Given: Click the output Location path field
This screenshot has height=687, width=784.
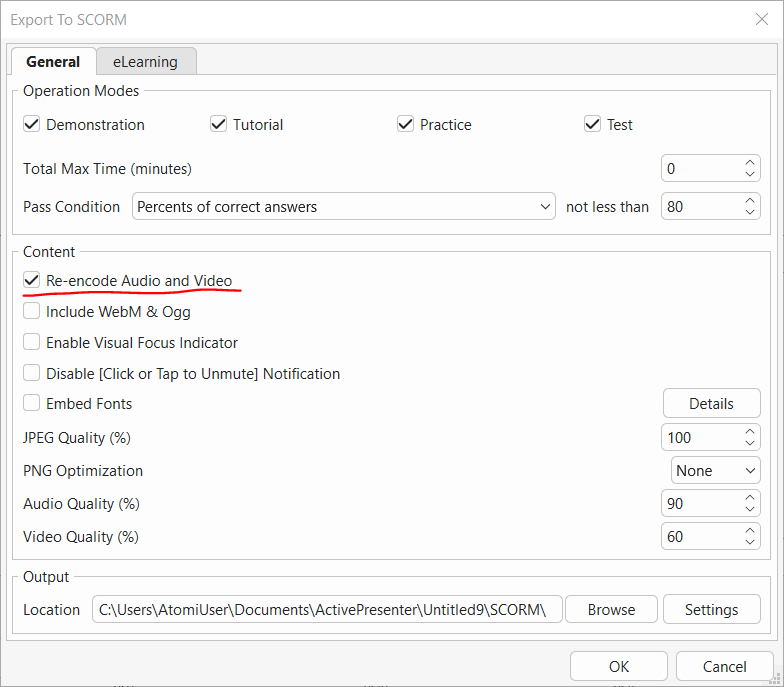Looking at the screenshot, I should click(326, 610).
